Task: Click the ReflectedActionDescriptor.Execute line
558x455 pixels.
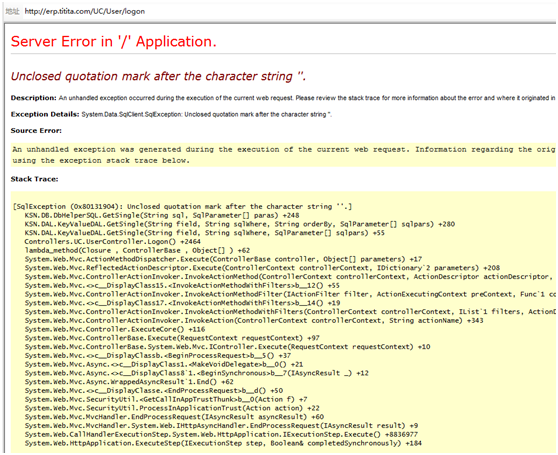Action: click(262, 268)
